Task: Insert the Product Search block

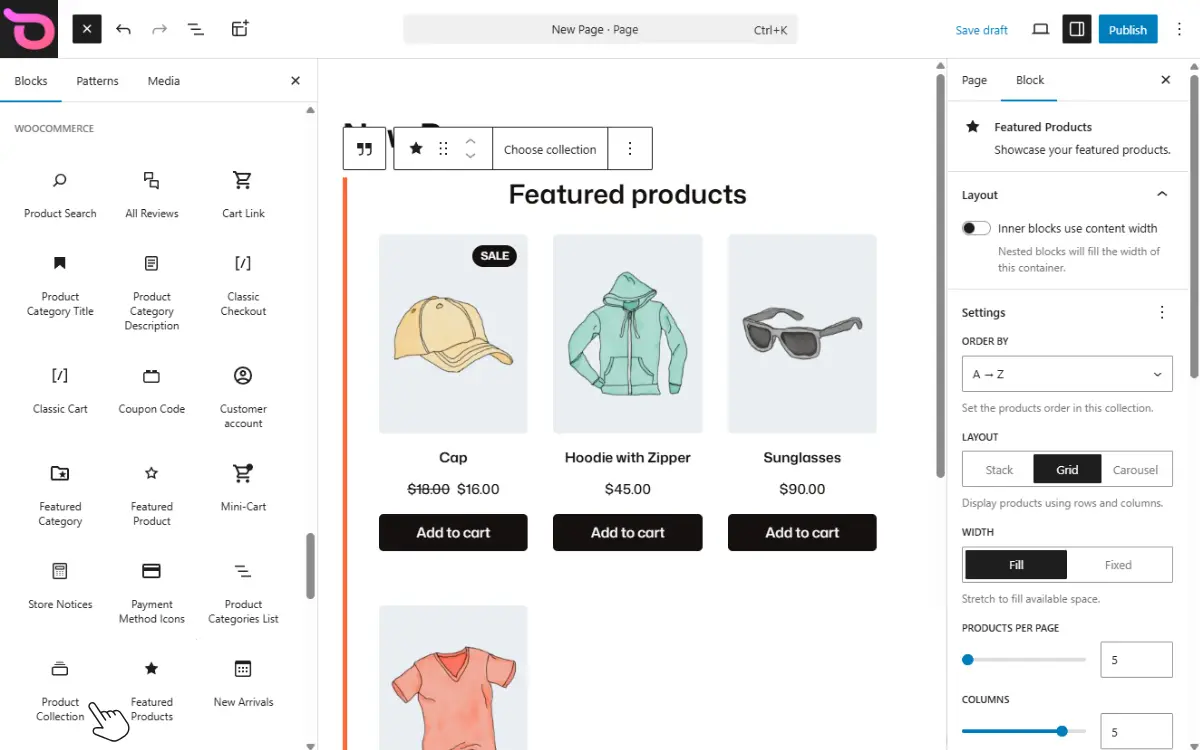Action: tap(60, 194)
